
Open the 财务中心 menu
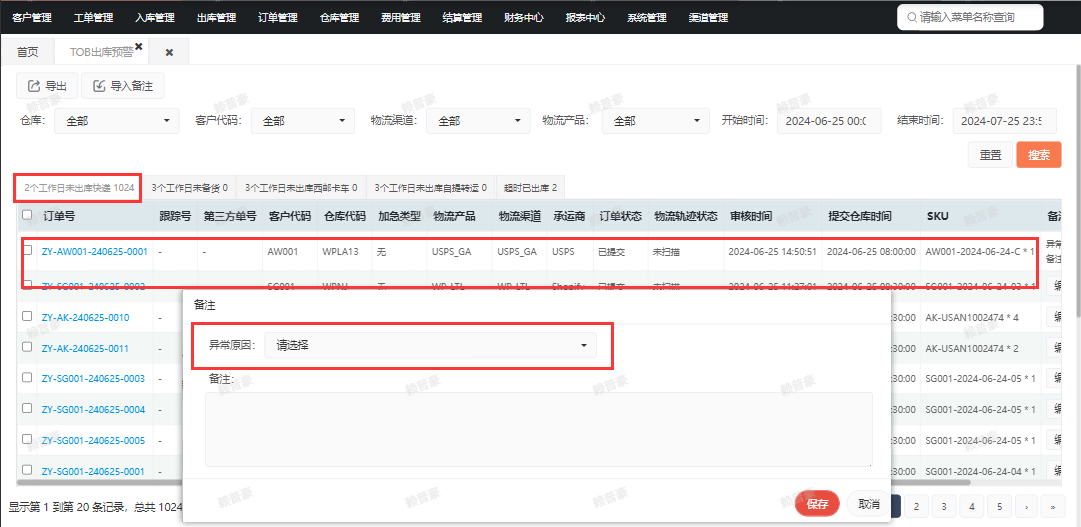tap(523, 18)
